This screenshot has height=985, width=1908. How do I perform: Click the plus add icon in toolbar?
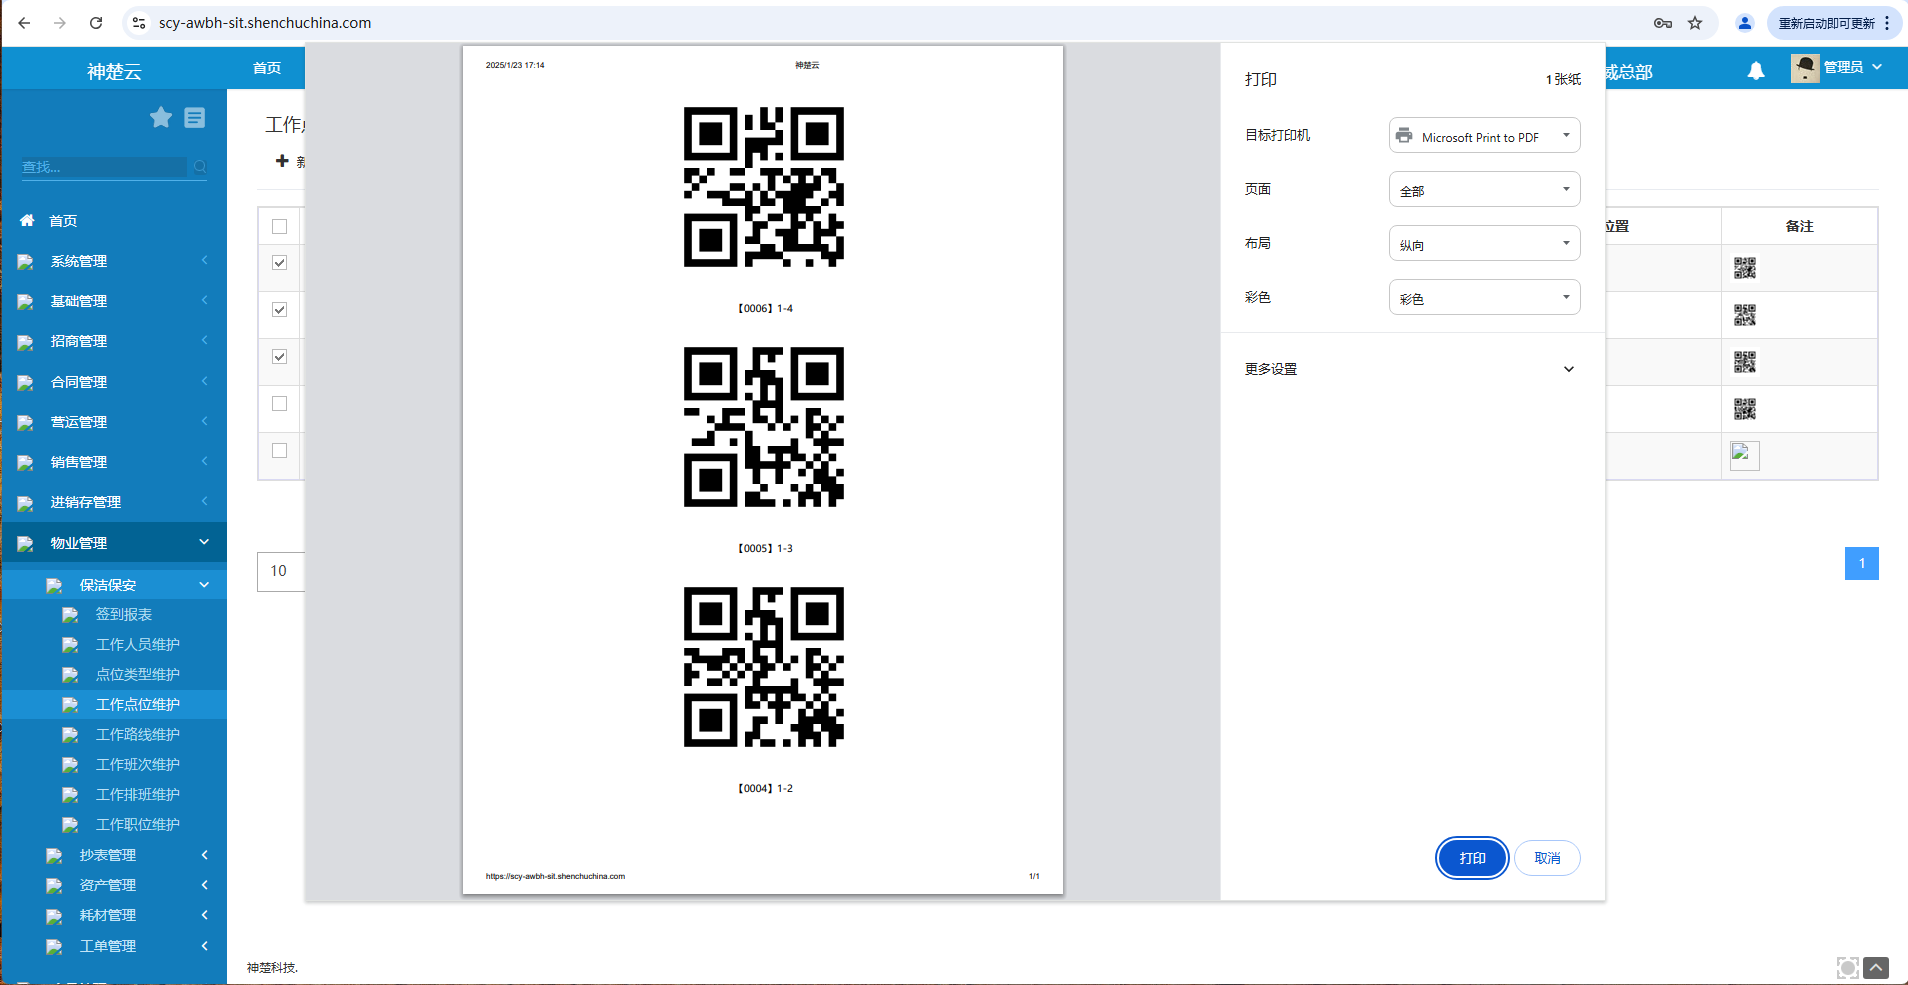pos(282,161)
